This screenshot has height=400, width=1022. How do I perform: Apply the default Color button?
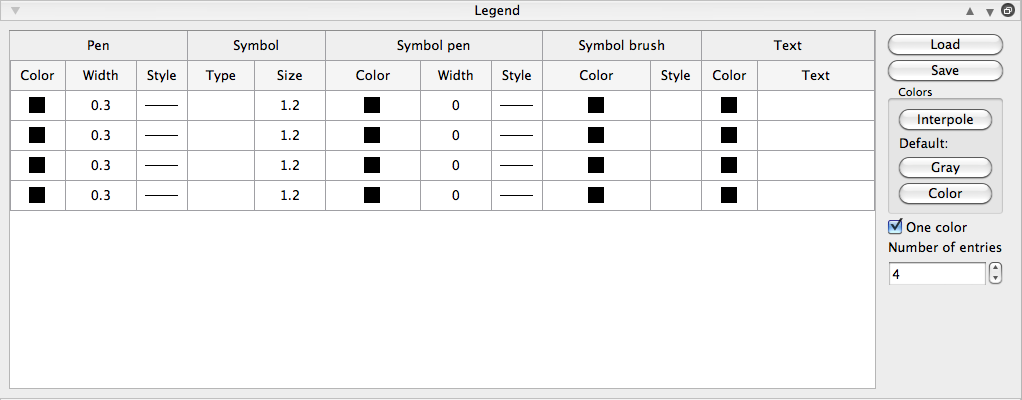[945, 194]
